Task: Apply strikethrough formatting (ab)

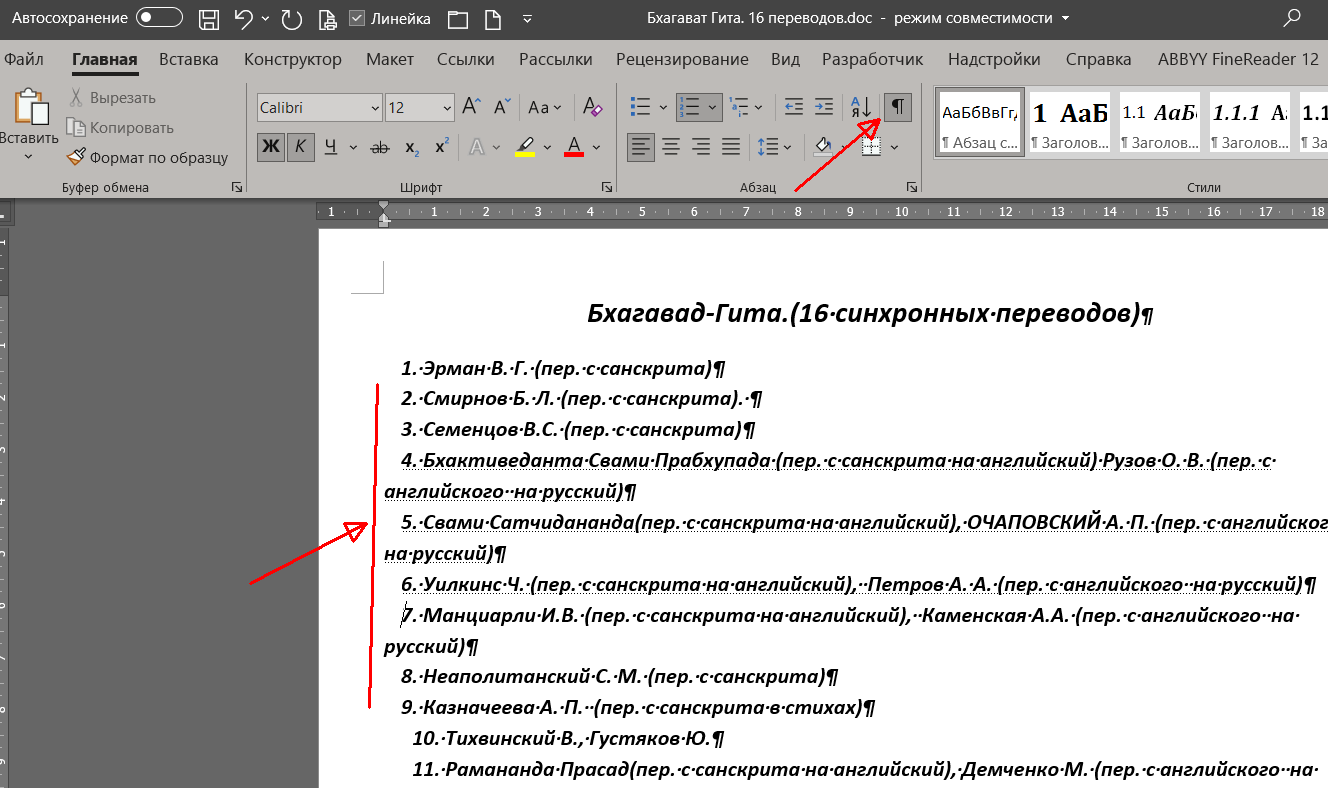Action: point(380,147)
